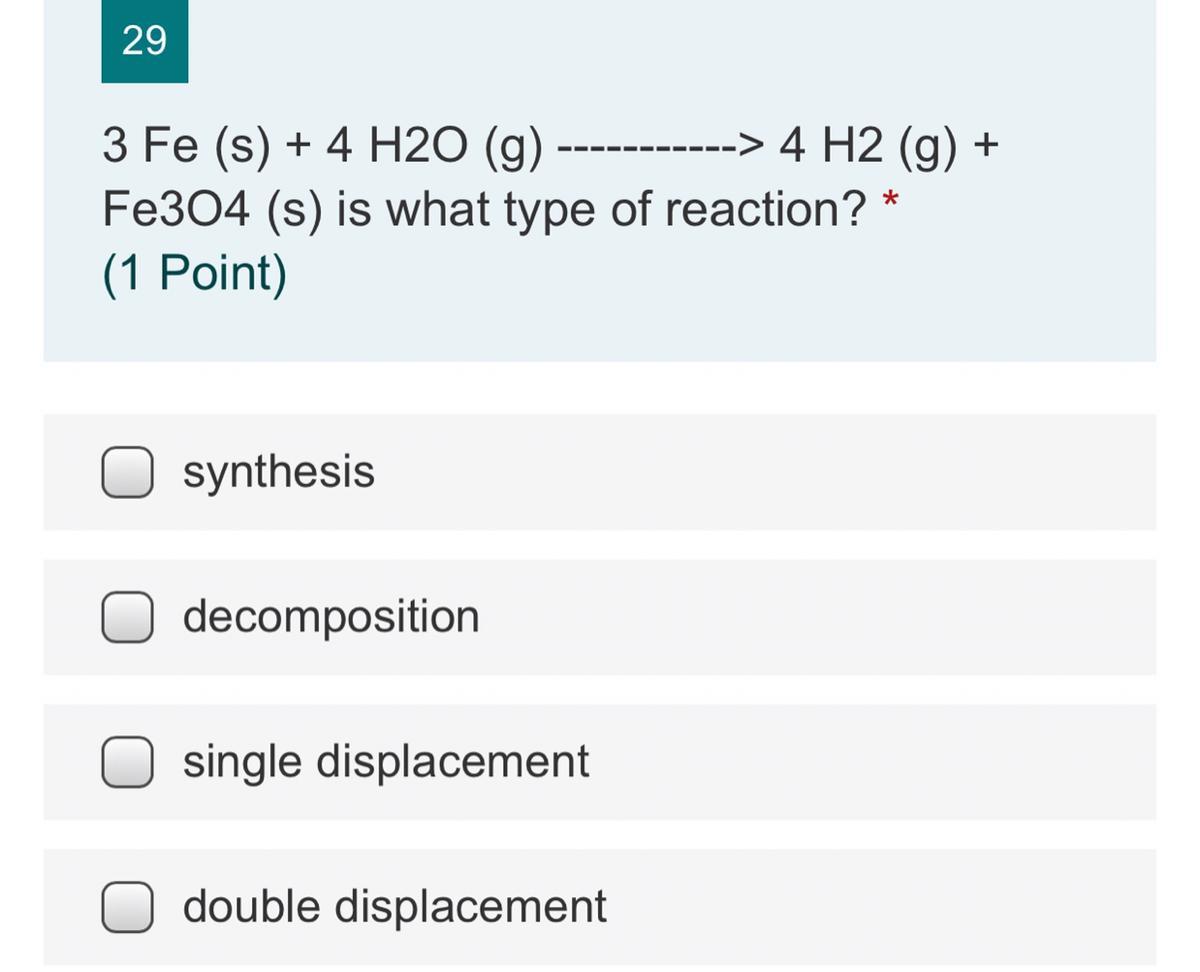
Task: Click "4 H2 (g)" product in equation
Action: coord(868,149)
